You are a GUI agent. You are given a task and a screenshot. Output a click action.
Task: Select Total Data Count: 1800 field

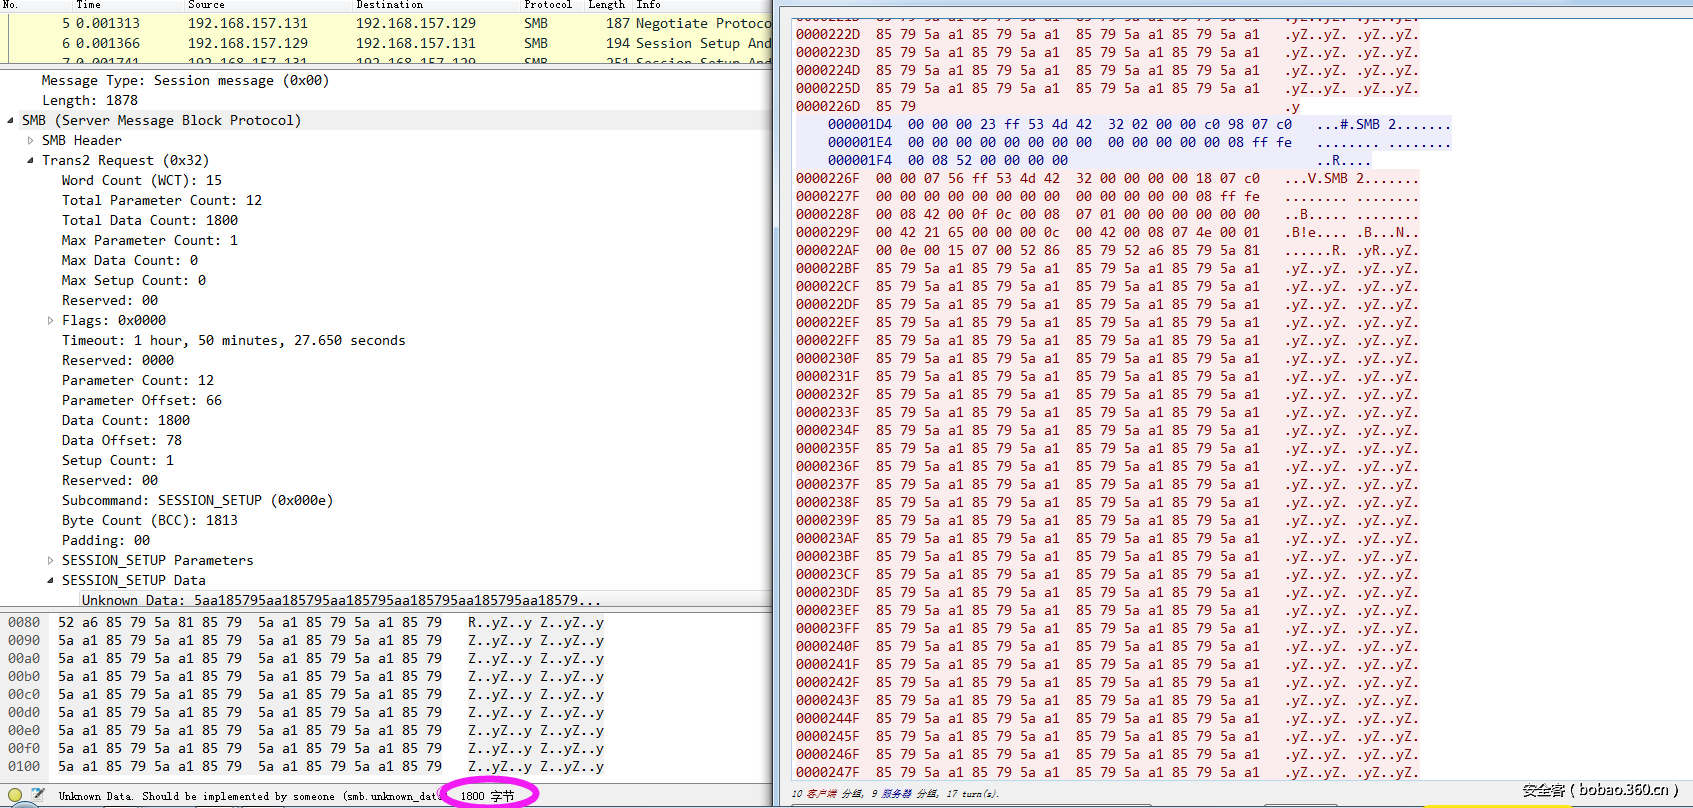point(150,220)
